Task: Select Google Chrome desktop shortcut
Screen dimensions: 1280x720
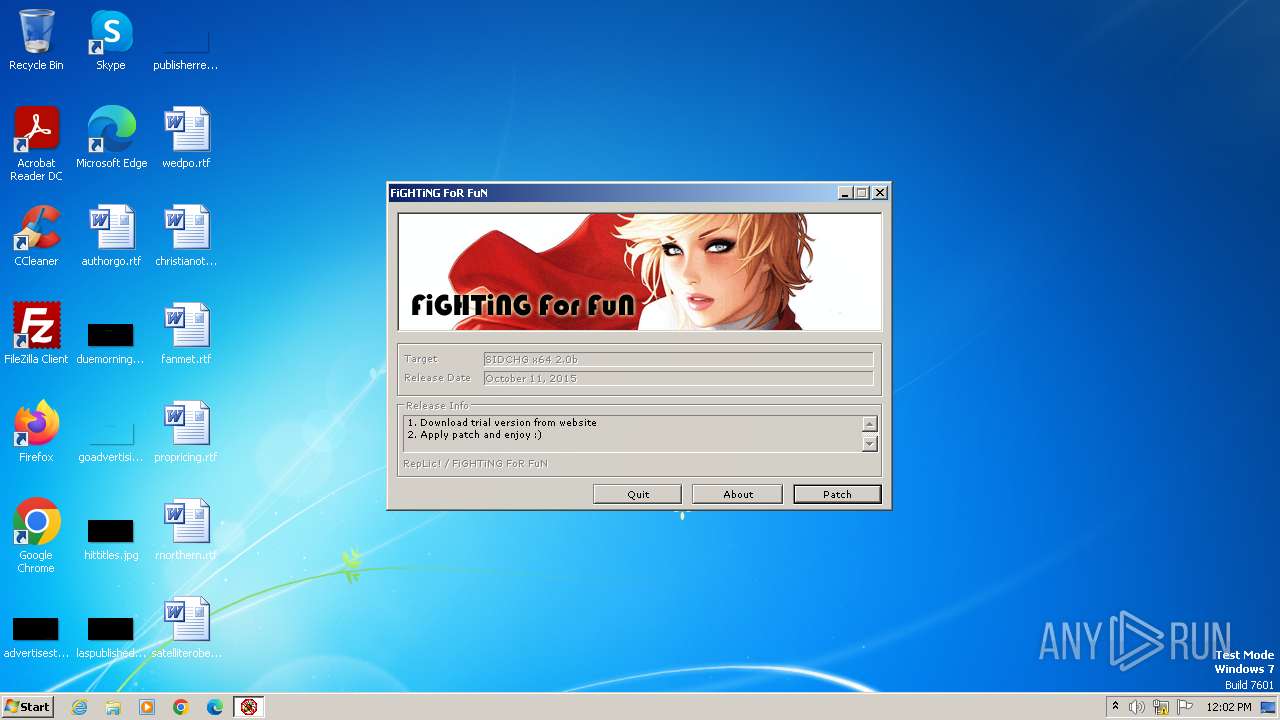Action: [36, 536]
